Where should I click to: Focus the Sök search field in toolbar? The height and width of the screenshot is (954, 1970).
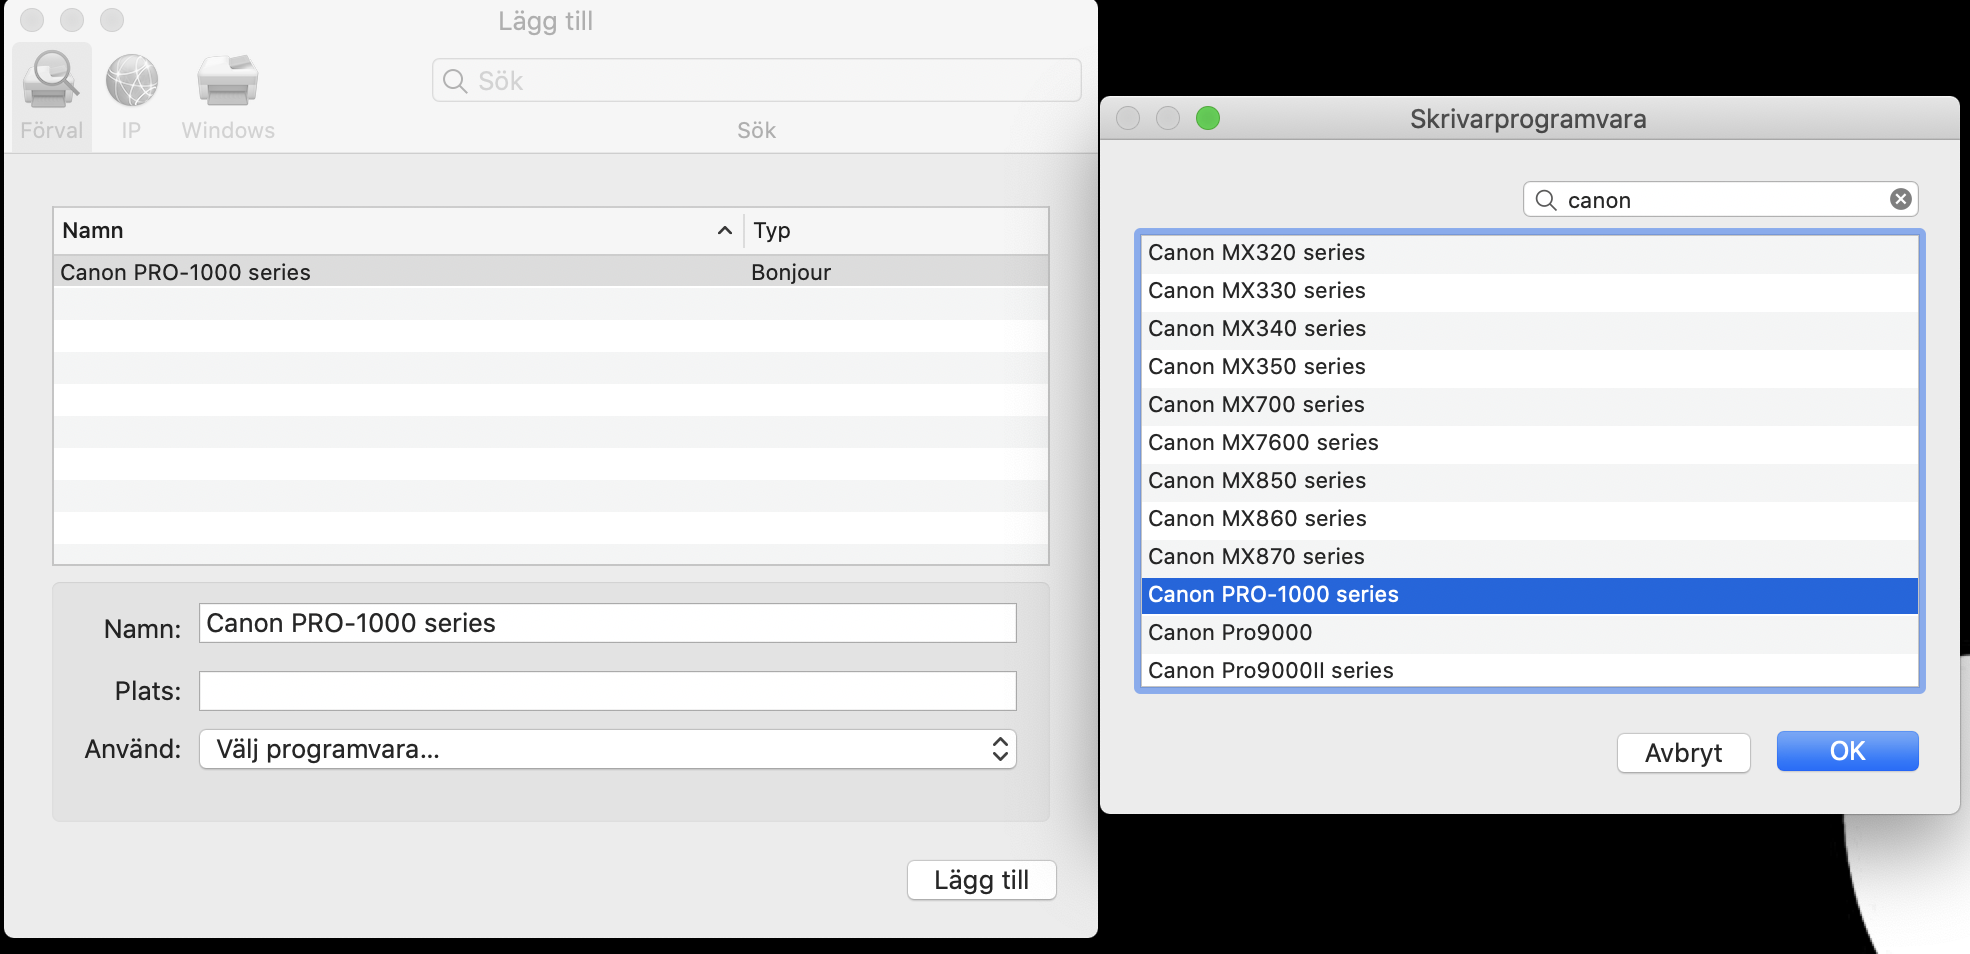tap(756, 81)
